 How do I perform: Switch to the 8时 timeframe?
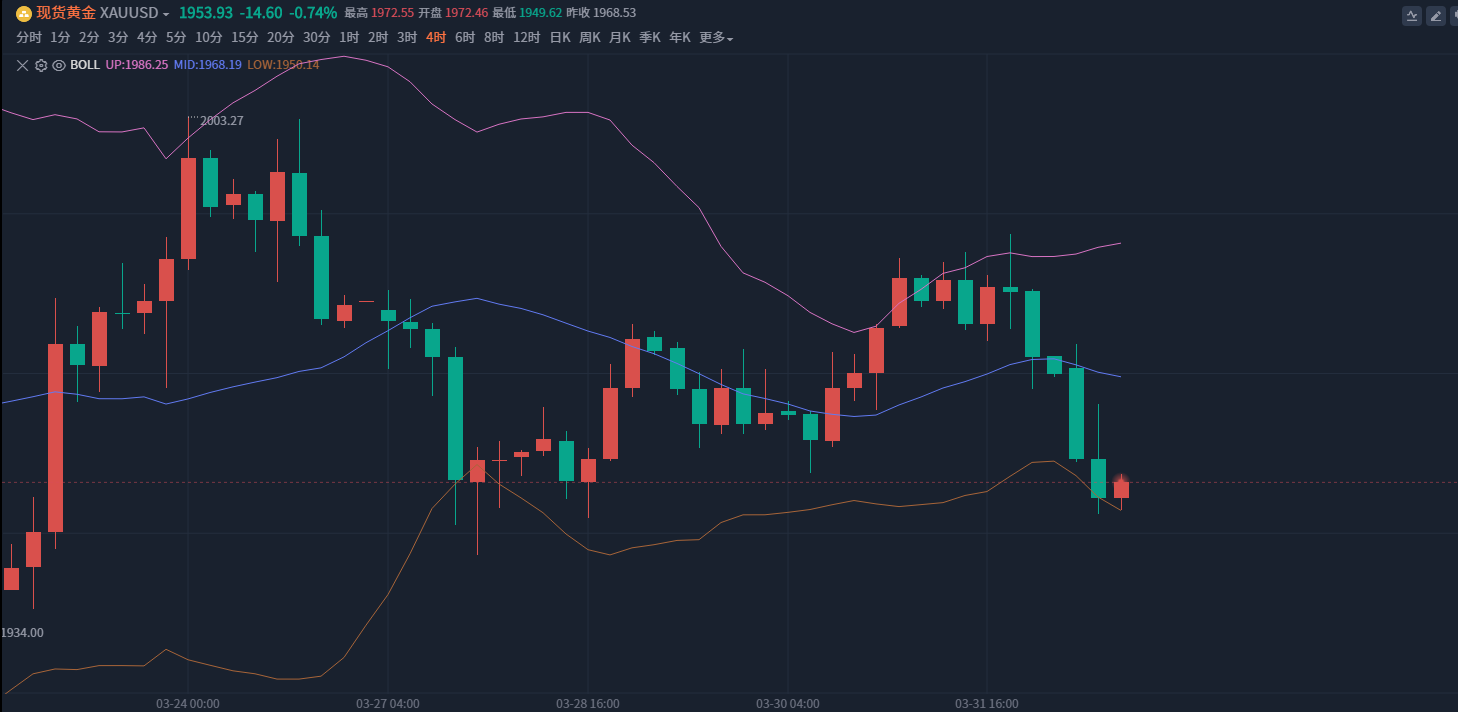494,38
